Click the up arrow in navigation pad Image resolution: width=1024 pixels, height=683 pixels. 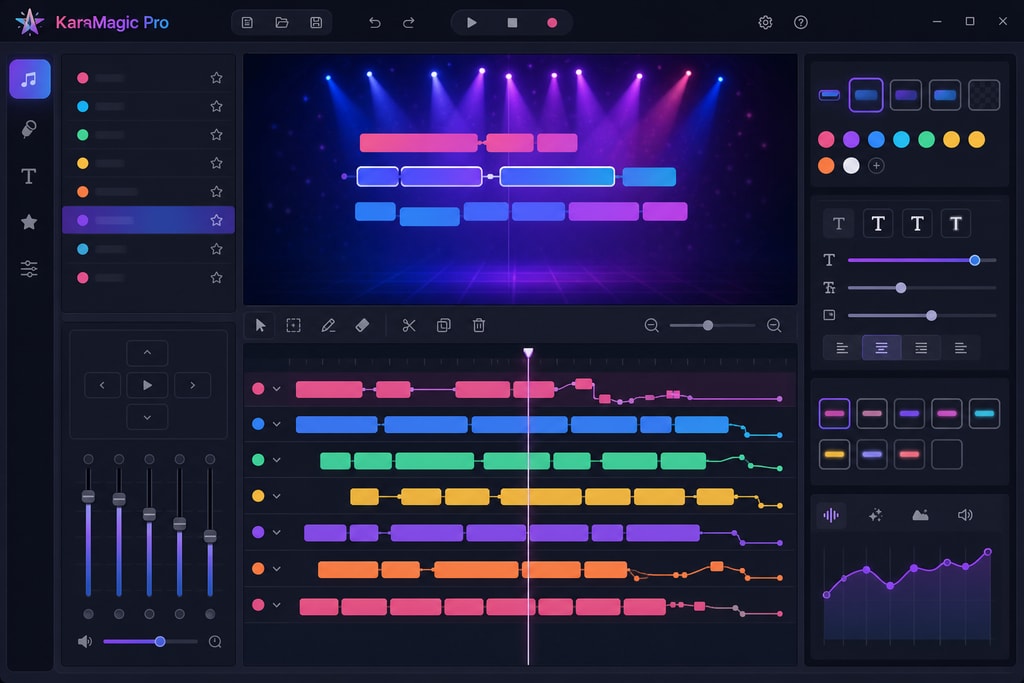[147, 353]
